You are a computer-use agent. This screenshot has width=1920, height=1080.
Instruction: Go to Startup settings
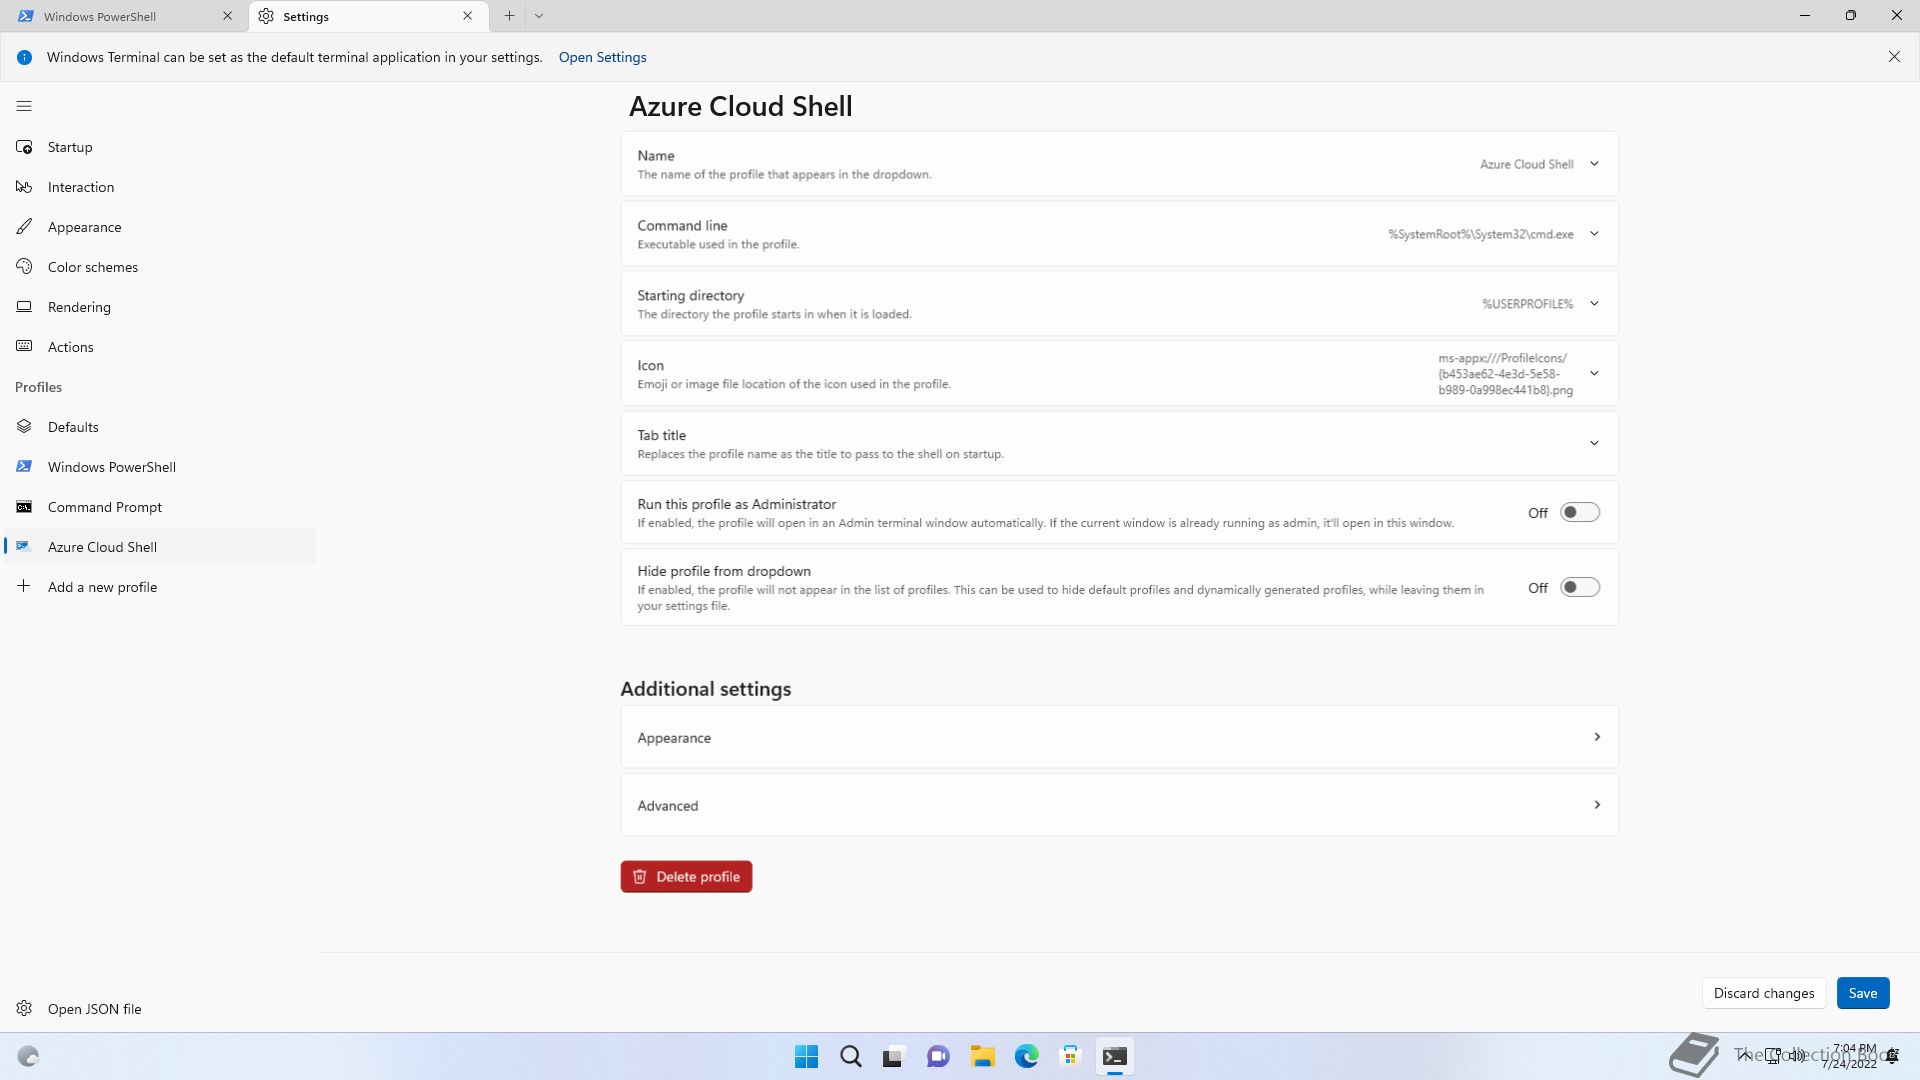click(x=160, y=147)
